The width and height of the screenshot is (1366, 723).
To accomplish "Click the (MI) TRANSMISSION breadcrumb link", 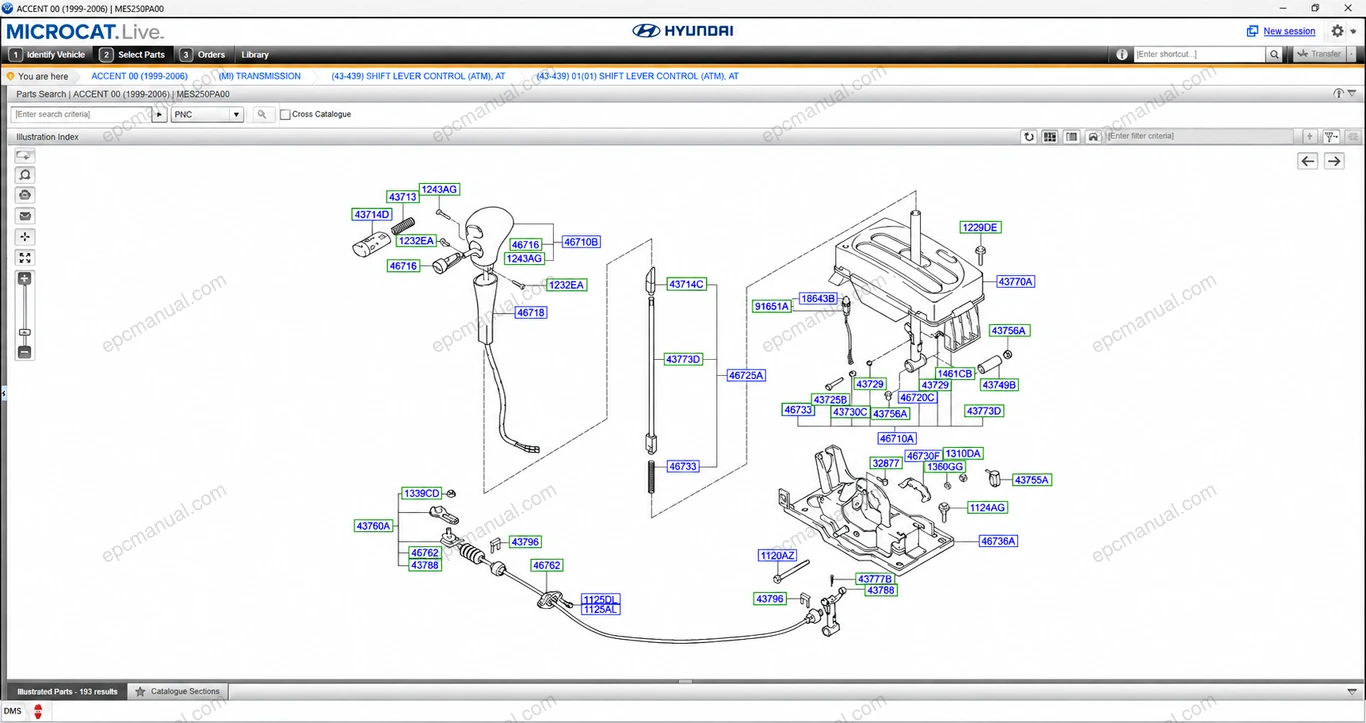I will 260,76.
